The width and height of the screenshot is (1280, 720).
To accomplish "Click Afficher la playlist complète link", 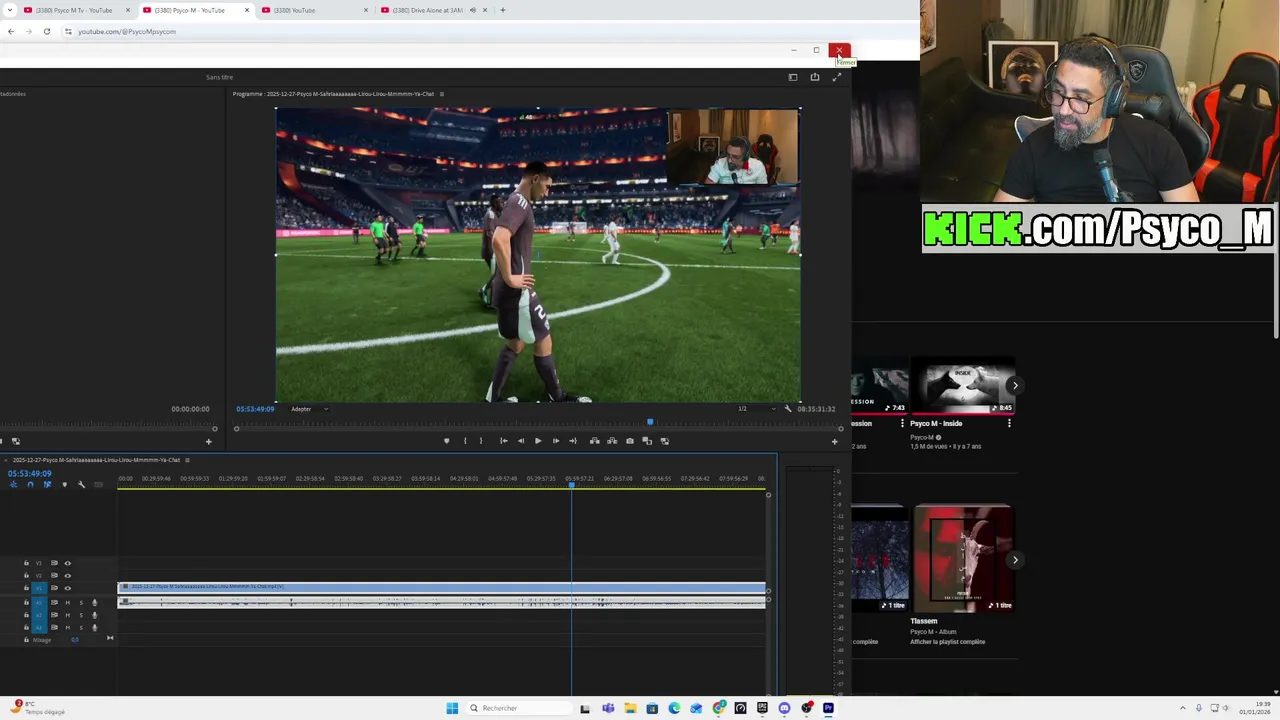I will coord(947,642).
